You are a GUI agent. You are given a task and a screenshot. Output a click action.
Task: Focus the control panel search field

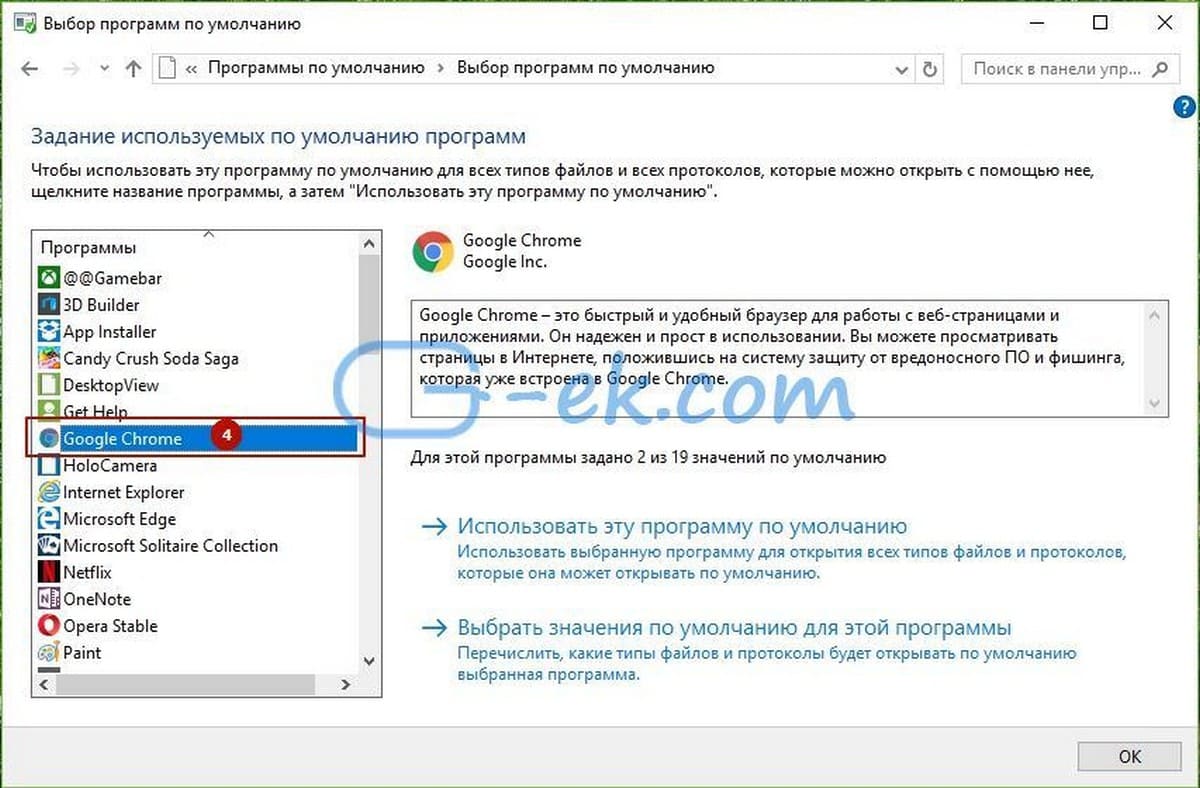1067,69
